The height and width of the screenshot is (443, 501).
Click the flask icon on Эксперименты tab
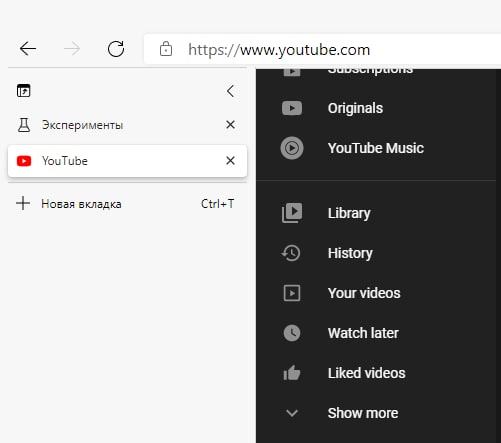(24, 125)
